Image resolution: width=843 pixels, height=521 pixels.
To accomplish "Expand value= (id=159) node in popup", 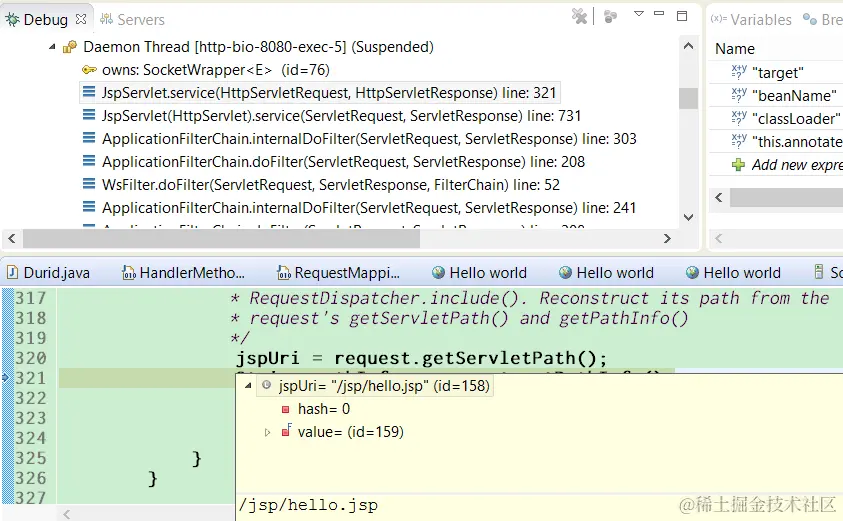I will coord(267,432).
